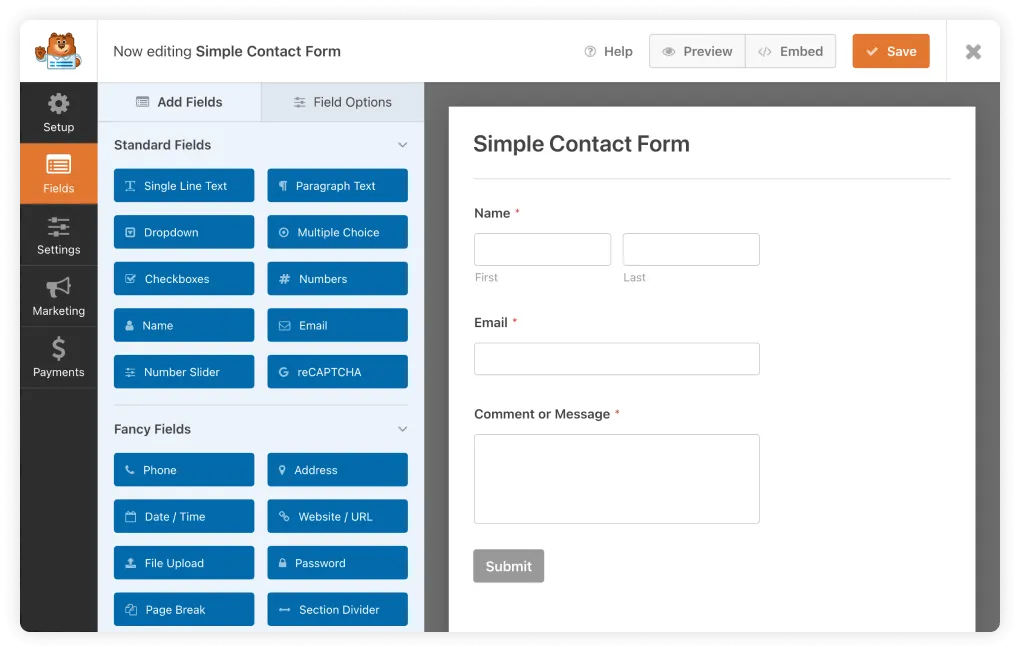Add a Number Slider field
The height and width of the screenshot is (652, 1020).
183,371
